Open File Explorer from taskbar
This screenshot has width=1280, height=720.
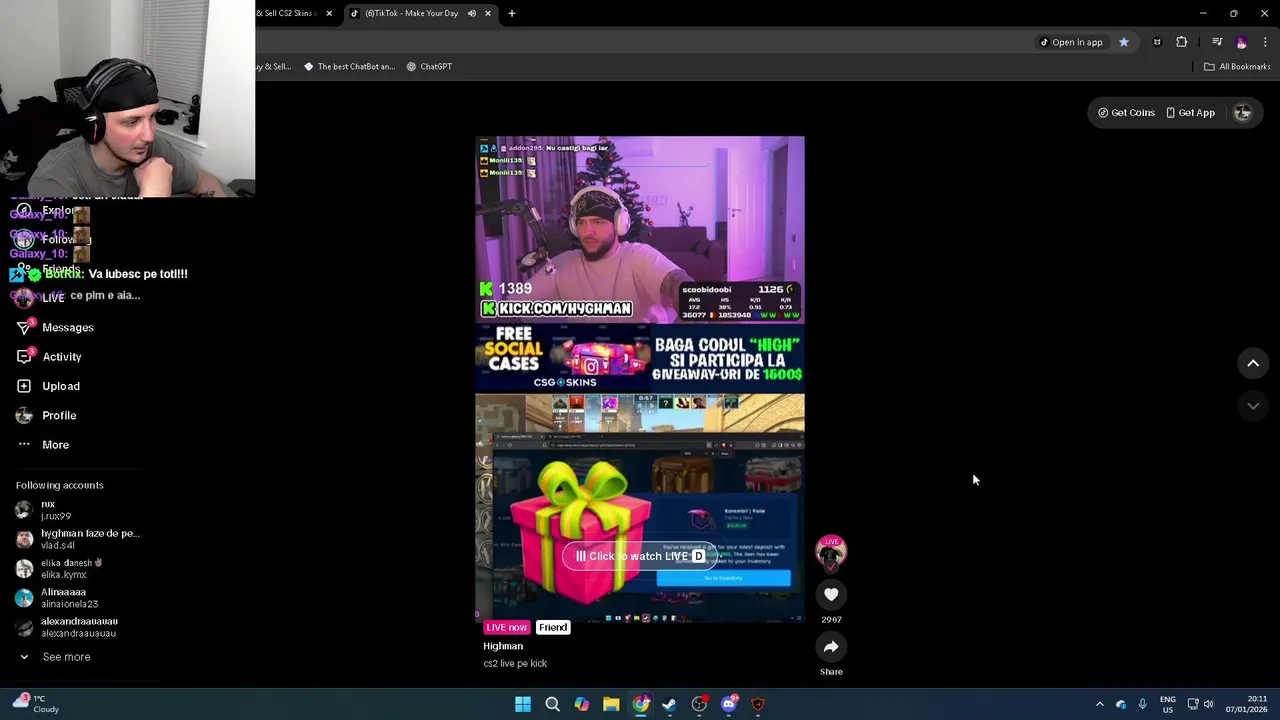click(611, 704)
